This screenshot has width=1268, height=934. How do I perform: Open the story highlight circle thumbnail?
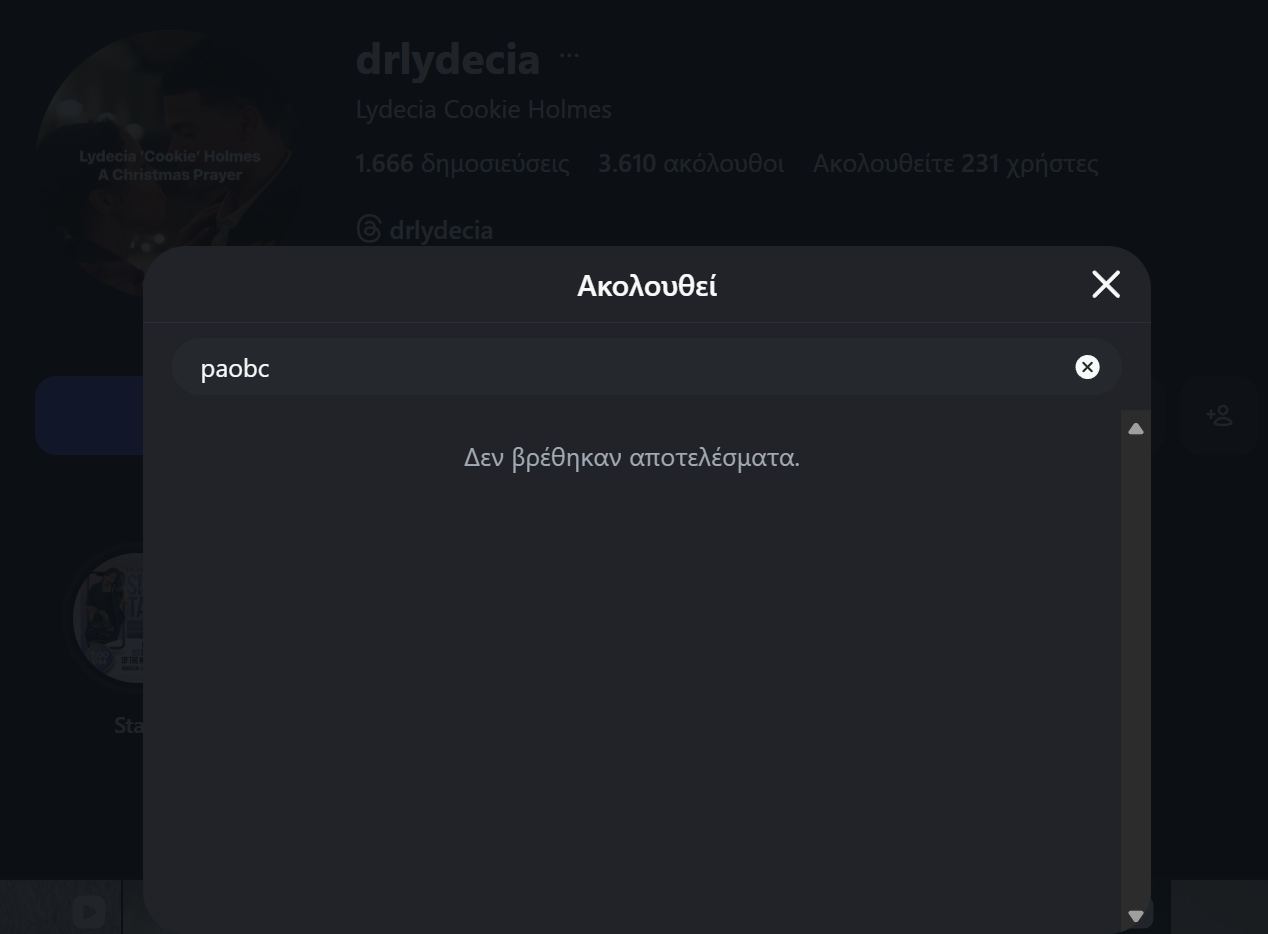pos(108,618)
